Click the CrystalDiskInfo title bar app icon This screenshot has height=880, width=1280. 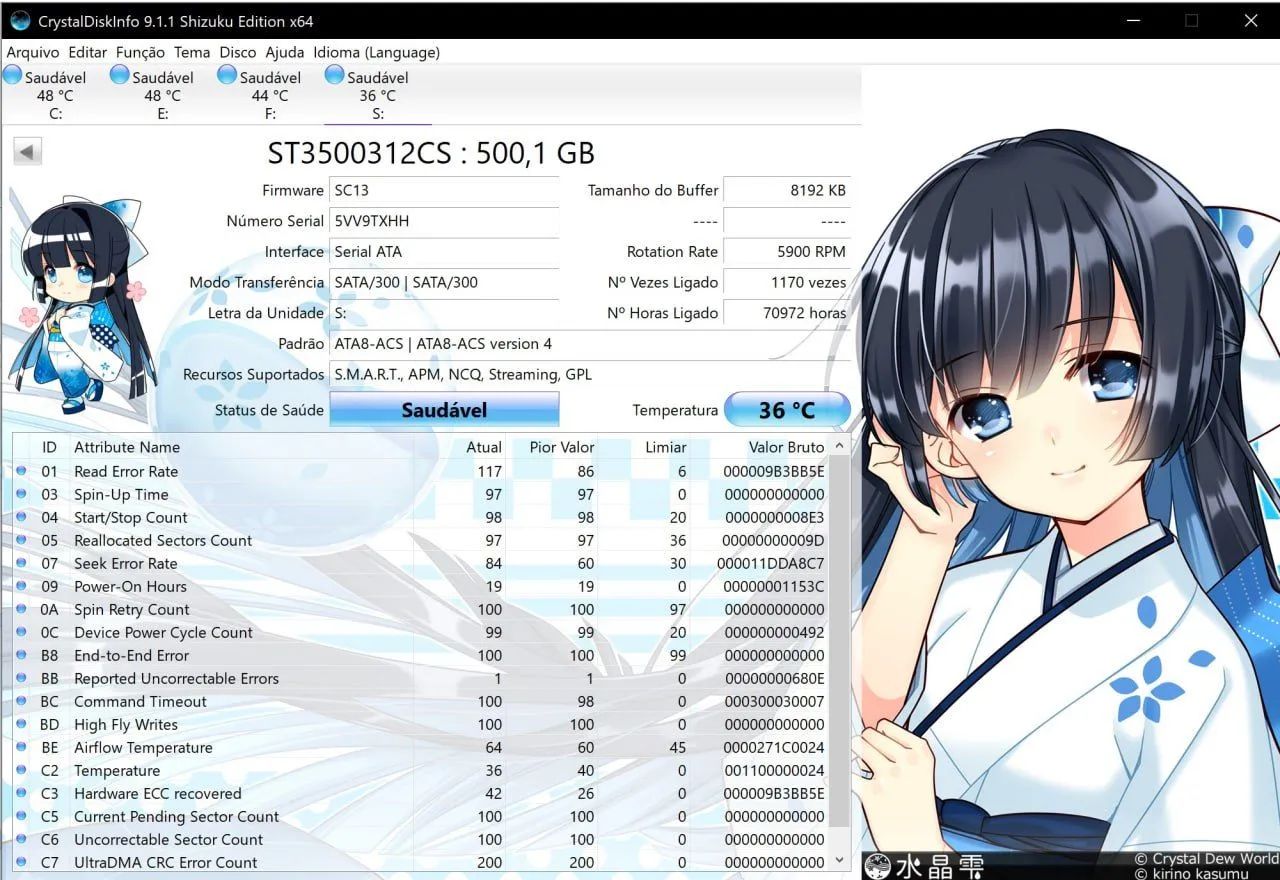pyautogui.click(x=19, y=20)
